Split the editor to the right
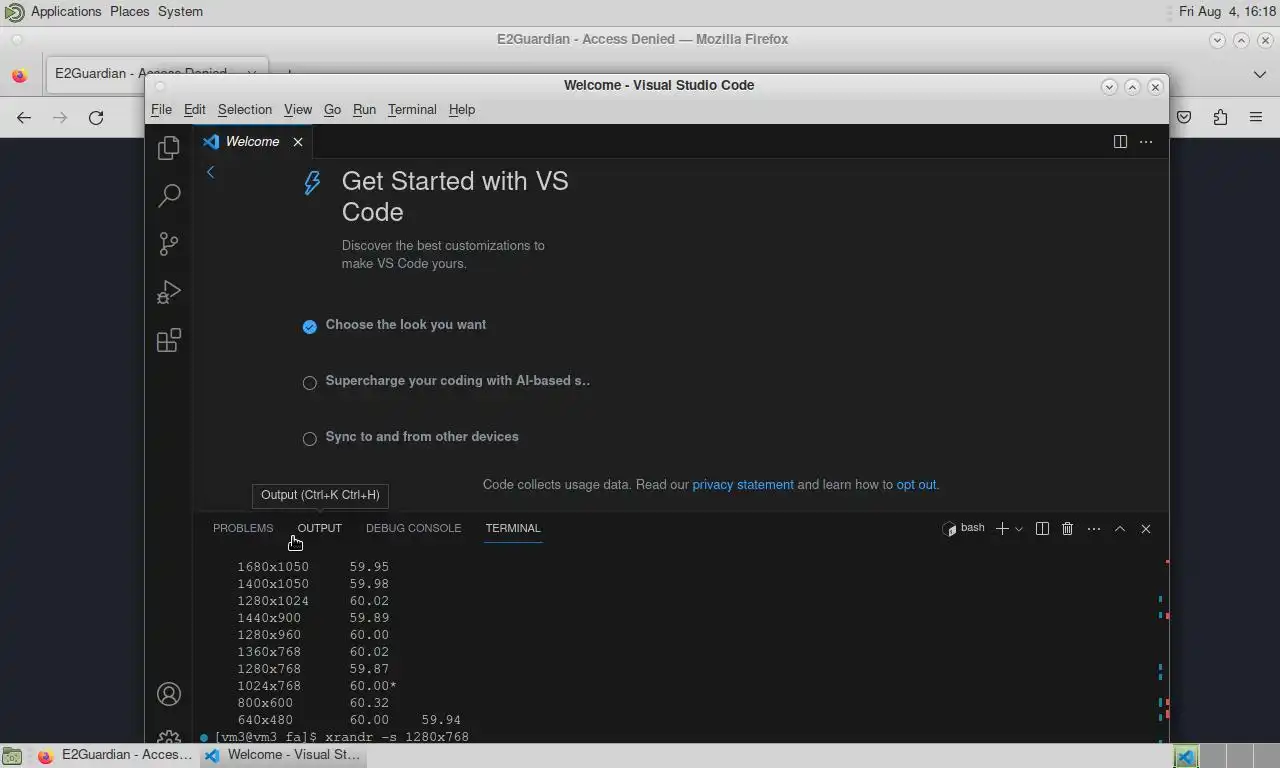The width and height of the screenshot is (1280, 768). click(1120, 142)
